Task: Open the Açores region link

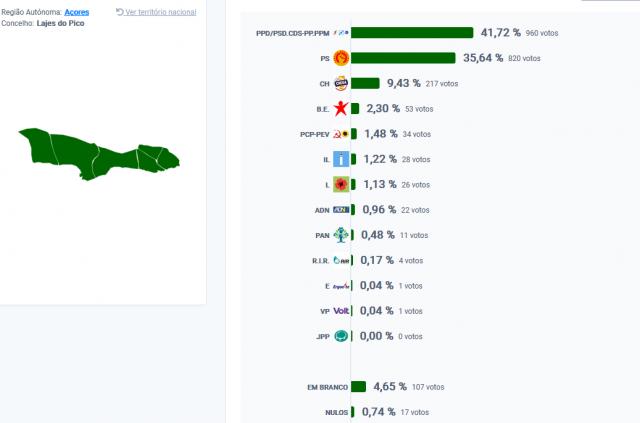Action: click(77, 12)
